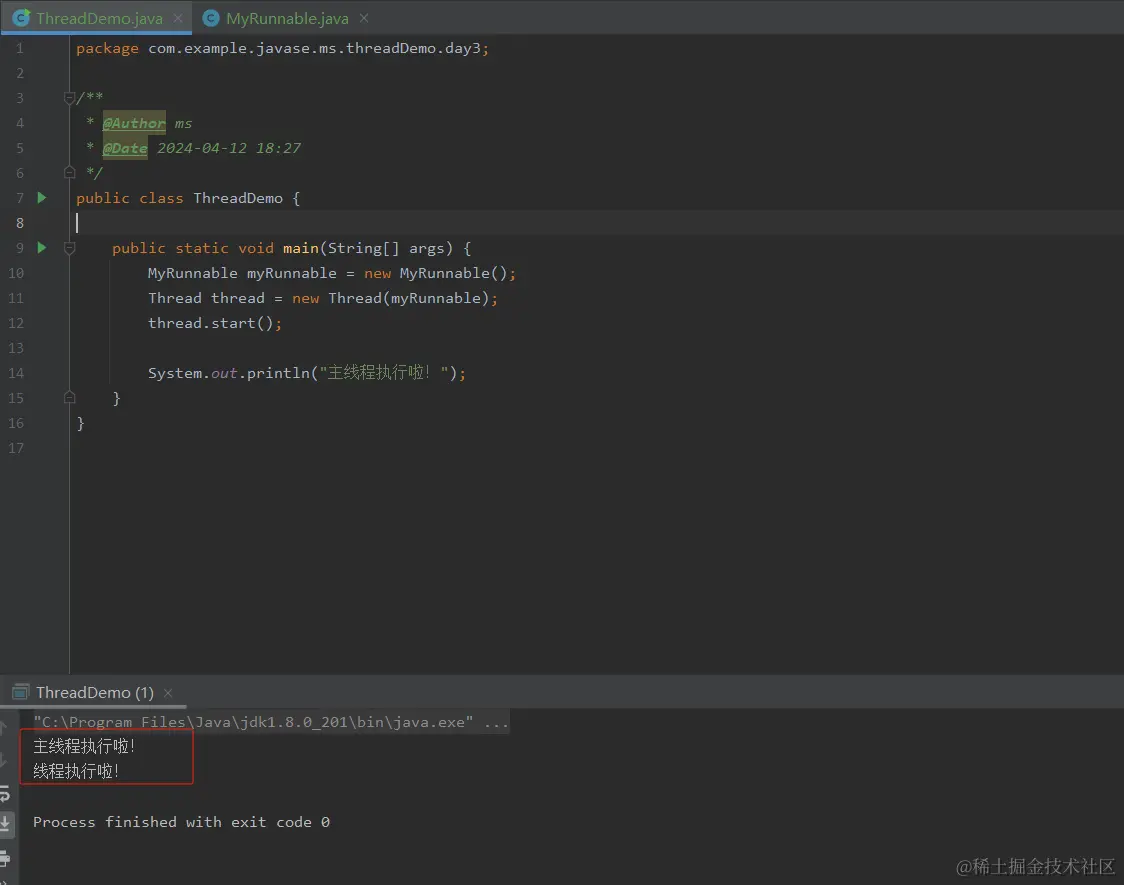
Task: Click the main method name
Action: (x=300, y=248)
